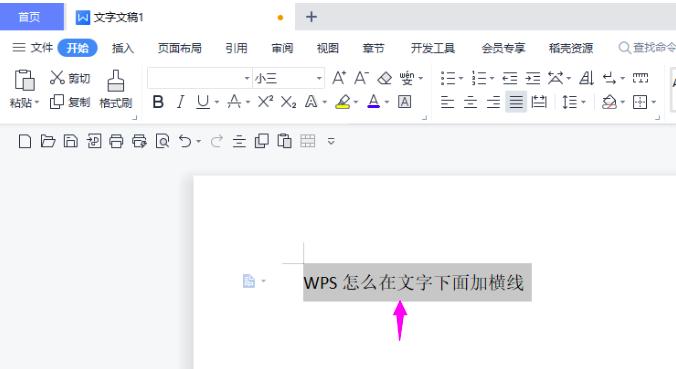The width and height of the screenshot is (676, 369).
Task: Increase font size with A+ icon
Action: click(338, 78)
